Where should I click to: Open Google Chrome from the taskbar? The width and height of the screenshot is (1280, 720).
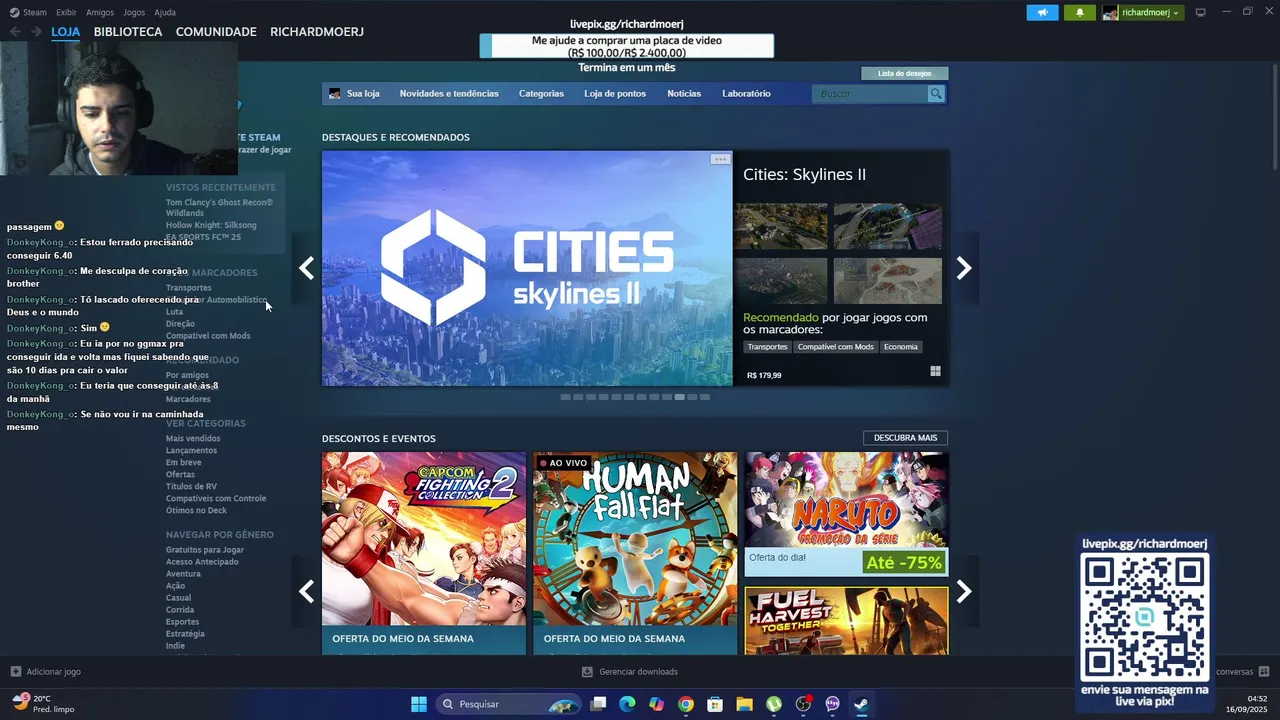coord(685,704)
